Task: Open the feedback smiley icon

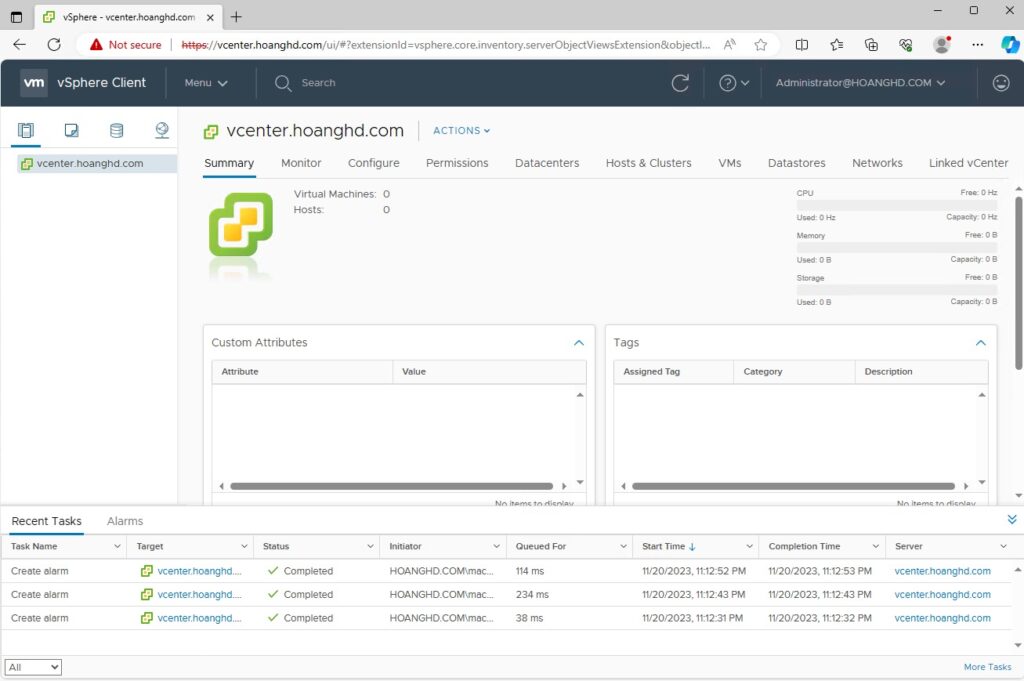Action: pos(1000,83)
